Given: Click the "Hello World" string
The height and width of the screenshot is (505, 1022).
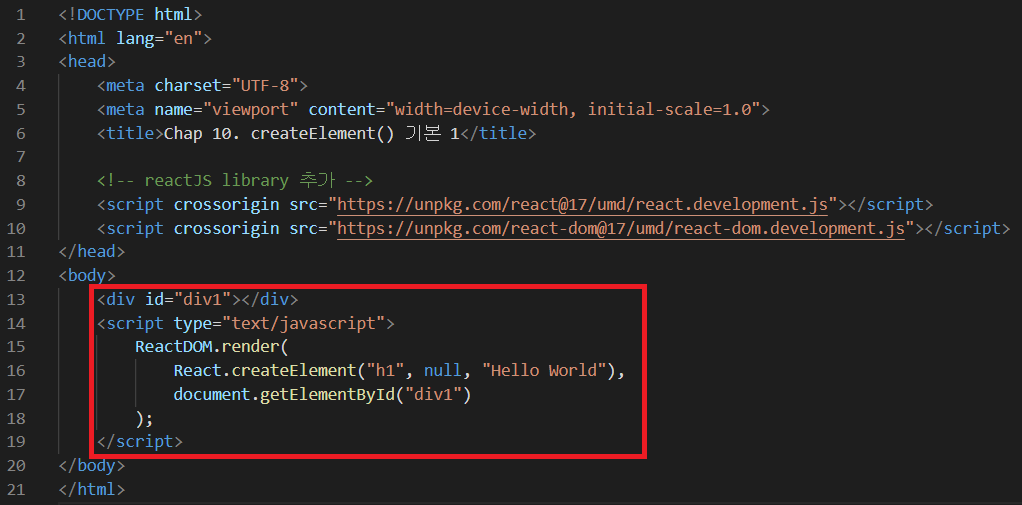Looking at the screenshot, I should 544,371.
